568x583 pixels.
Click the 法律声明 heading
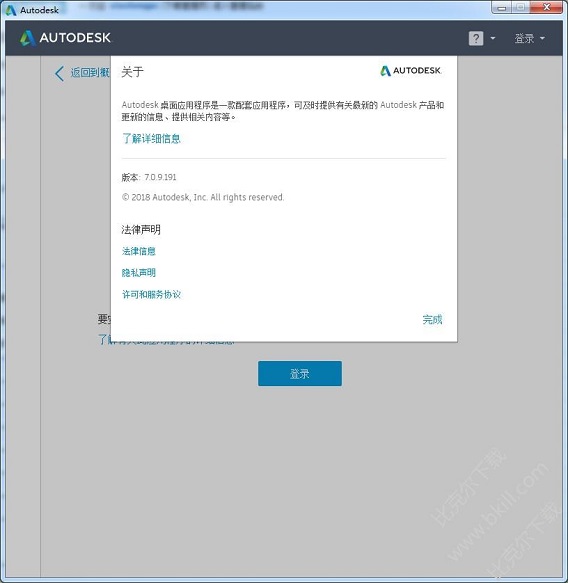[141, 229]
